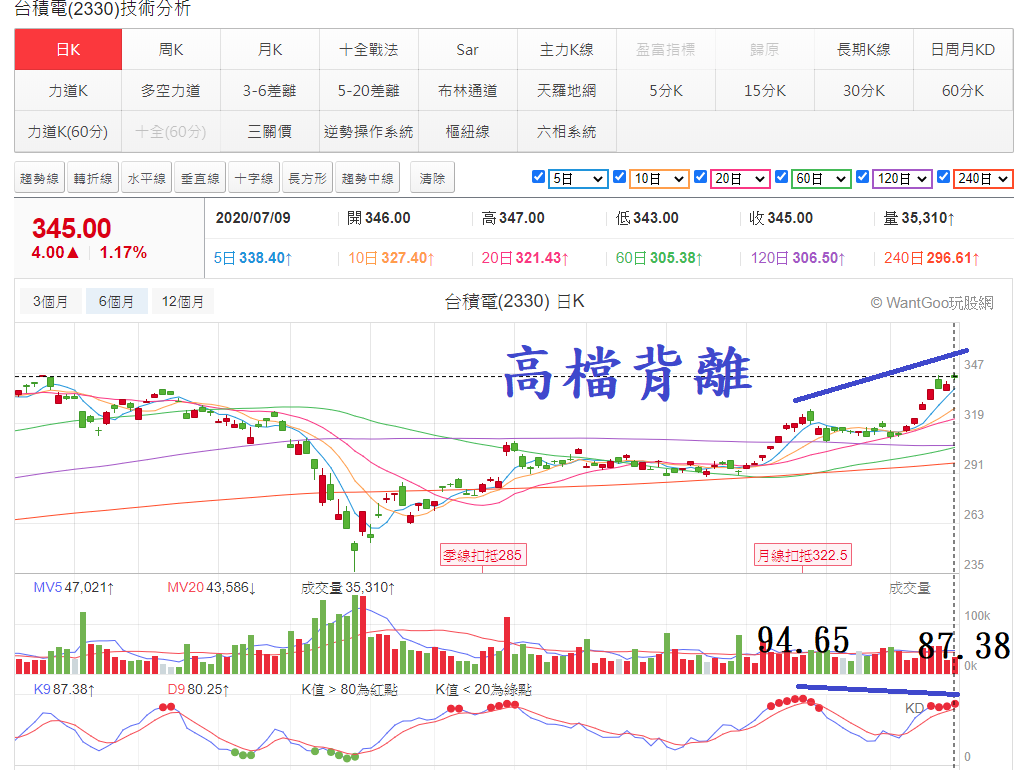Set chart range to 3個月
1019x770 pixels.
(x=50, y=302)
